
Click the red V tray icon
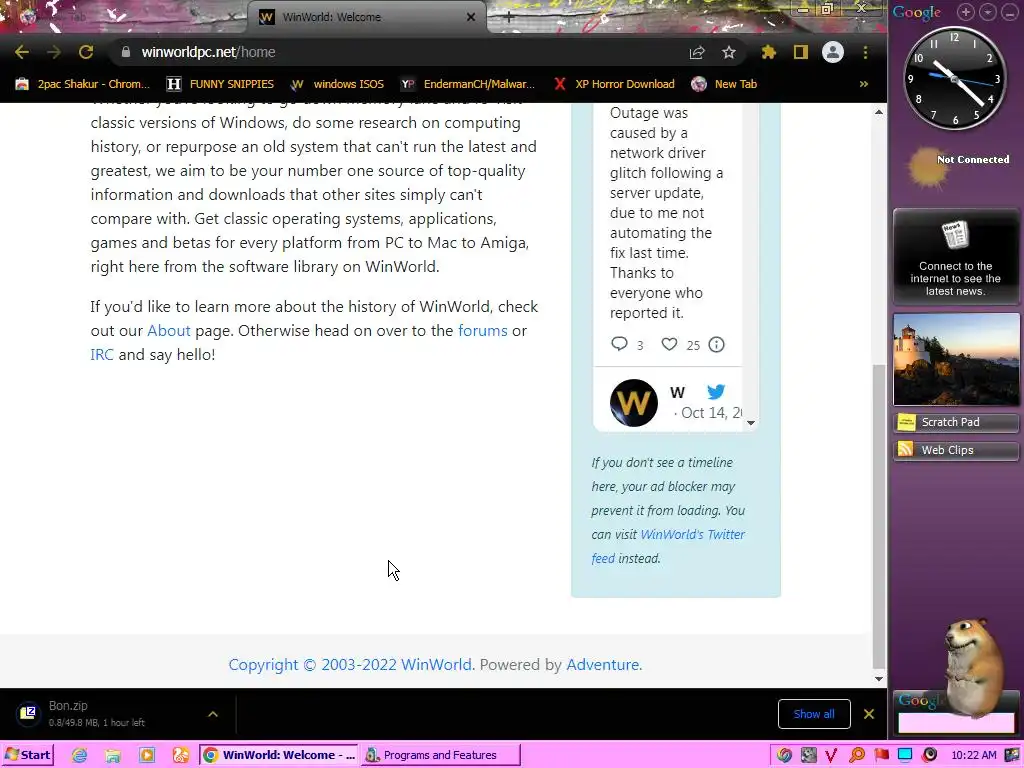[831, 755]
